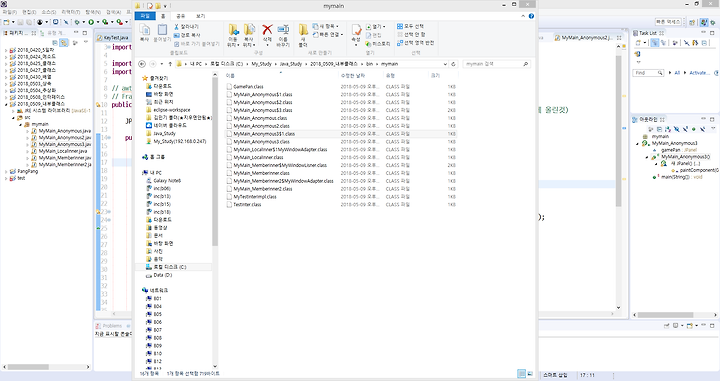Open the address bar history dropdown arrow
Viewport: 720px width, 381px height.
point(445,64)
